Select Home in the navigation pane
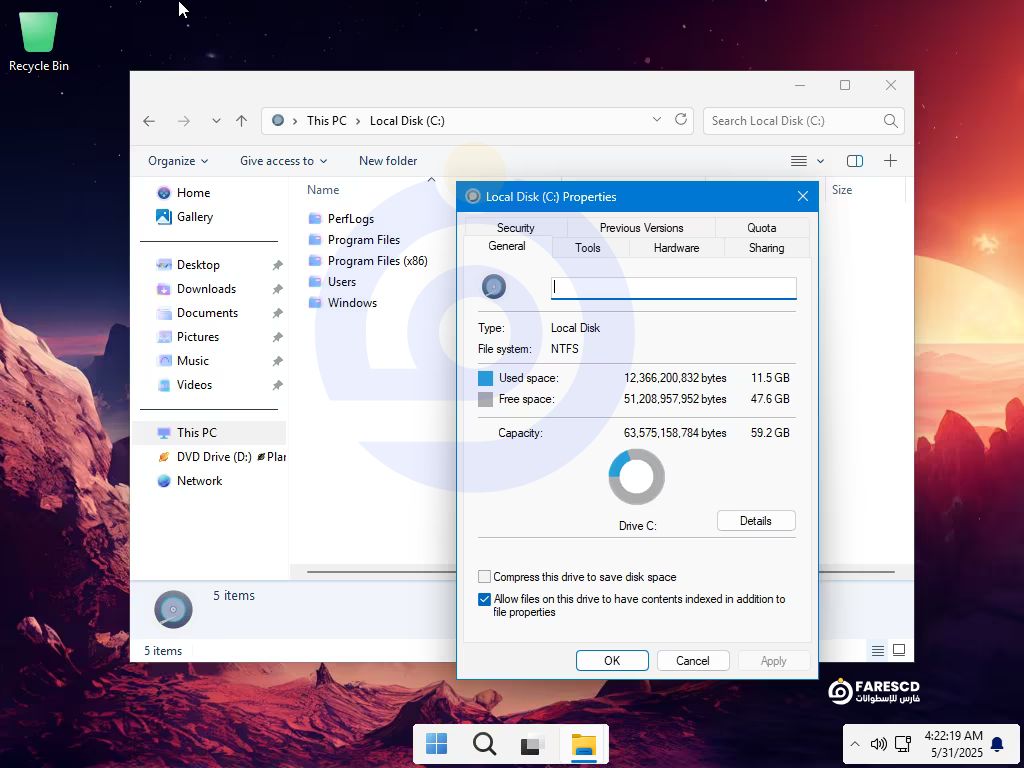The height and width of the screenshot is (768, 1024). 193,193
